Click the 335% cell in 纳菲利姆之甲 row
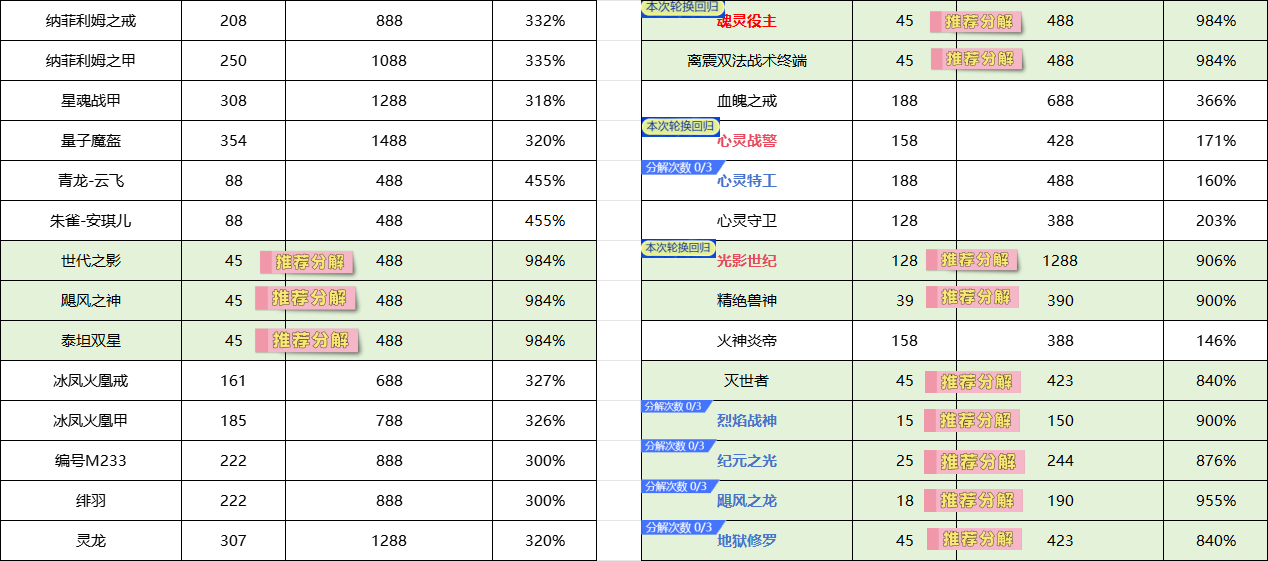The height and width of the screenshot is (561, 1268). click(544, 60)
